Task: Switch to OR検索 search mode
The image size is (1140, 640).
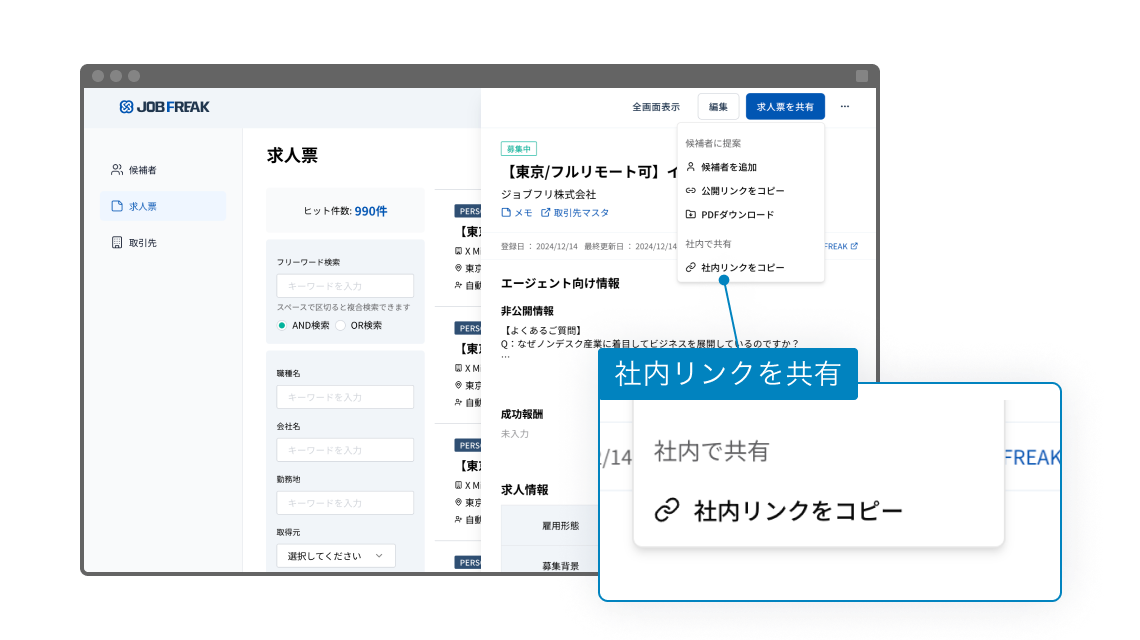Action: coord(342,325)
